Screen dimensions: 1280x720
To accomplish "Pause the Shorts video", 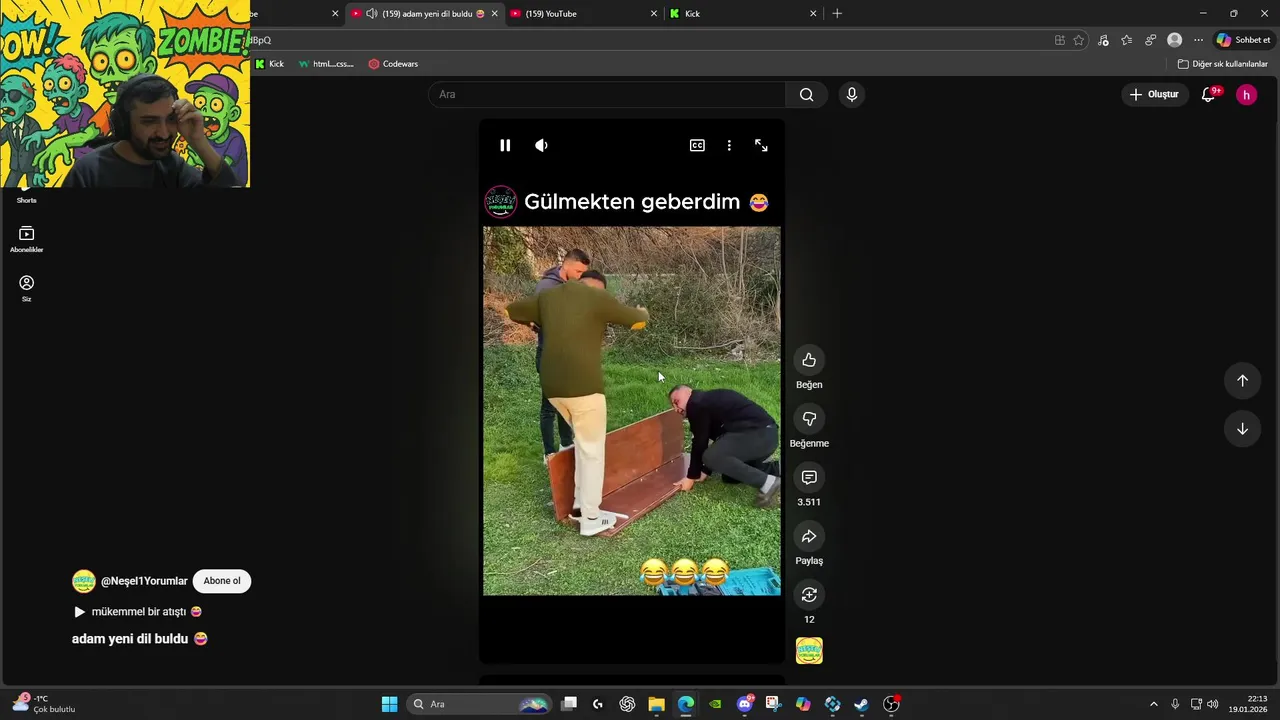I will coord(505,145).
